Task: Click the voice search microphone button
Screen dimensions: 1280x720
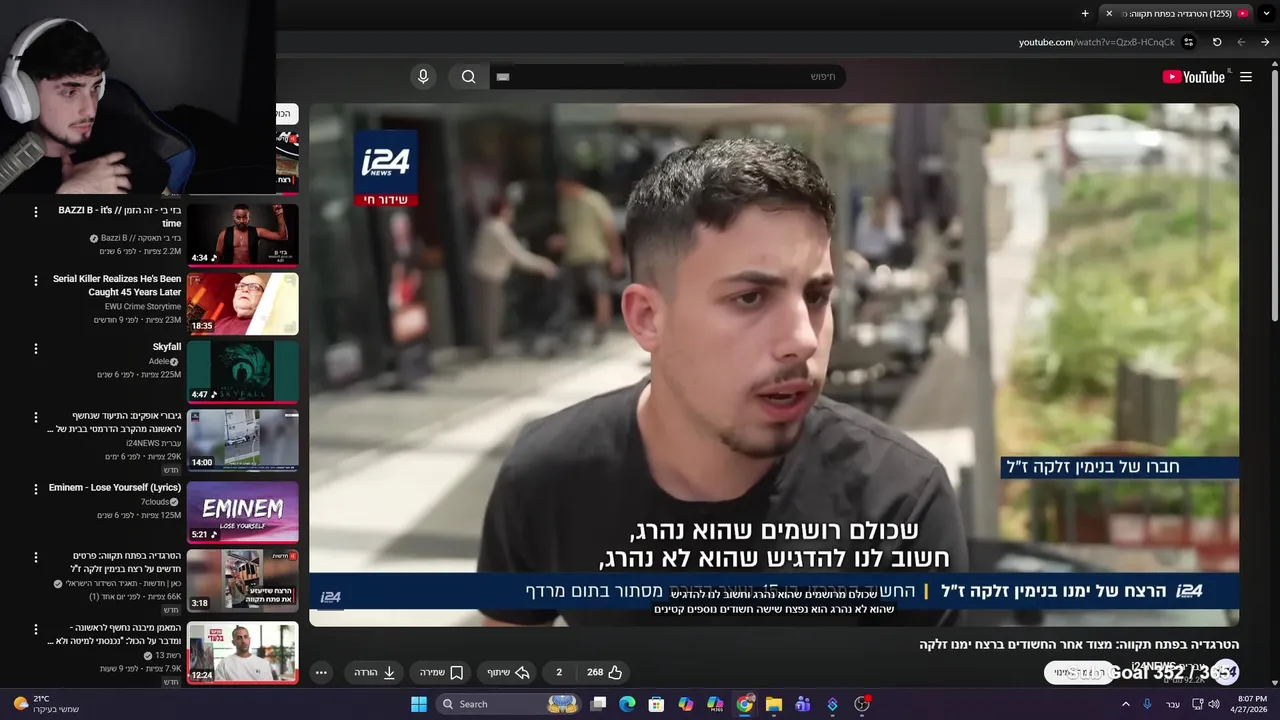Action: [423, 77]
